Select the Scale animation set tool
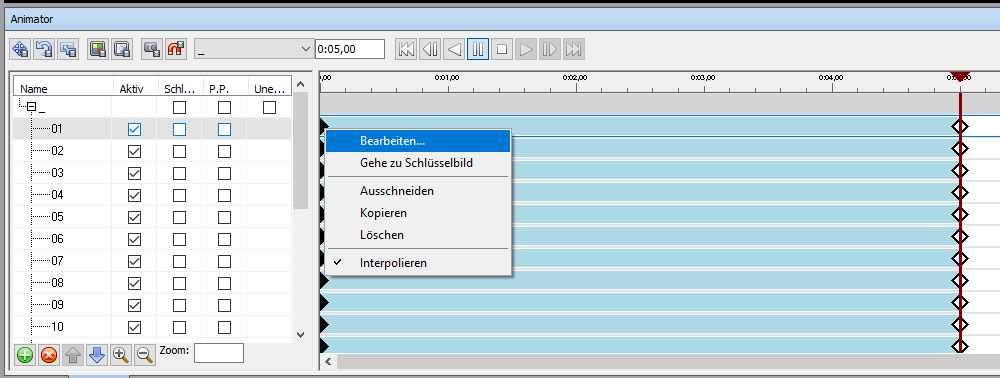Image resolution: width=1000 pixels, height=378 pixels. point(67,49)
